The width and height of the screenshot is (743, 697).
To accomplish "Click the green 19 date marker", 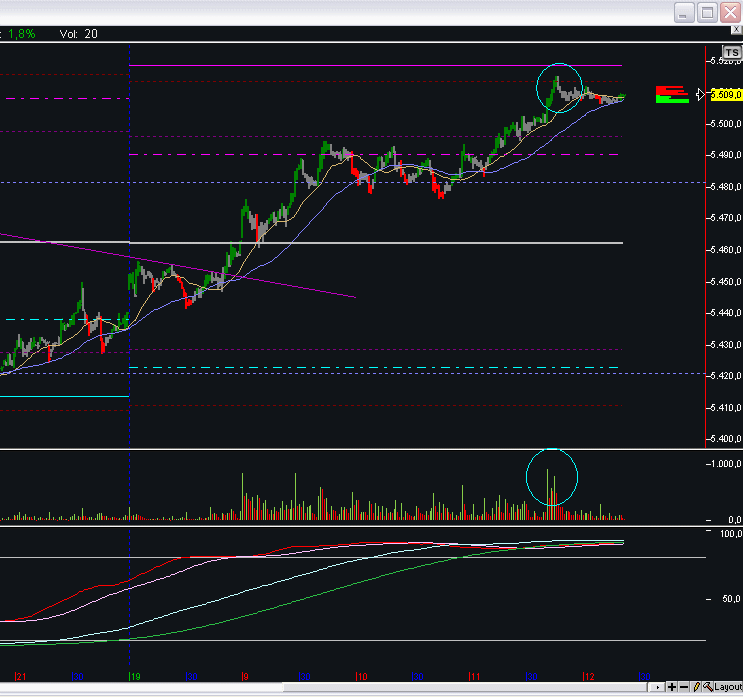I will (134, 676).
